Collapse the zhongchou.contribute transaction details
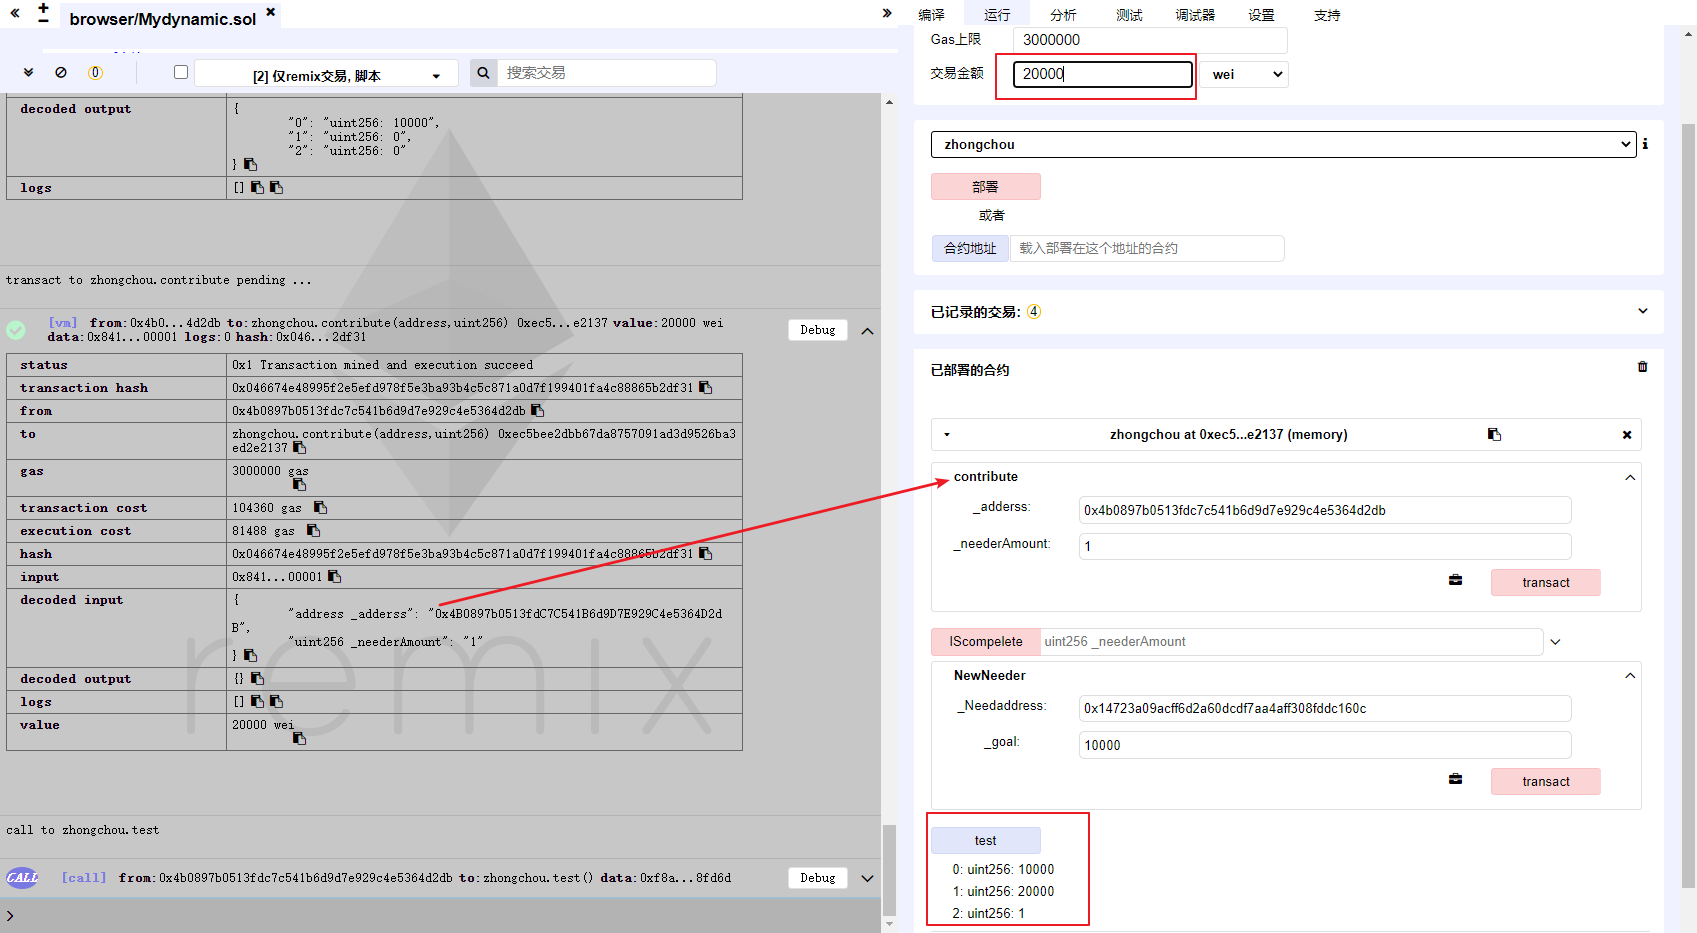Image resolution: width=1697 pixels, height=933 pixels. click(x=867, y=331)
